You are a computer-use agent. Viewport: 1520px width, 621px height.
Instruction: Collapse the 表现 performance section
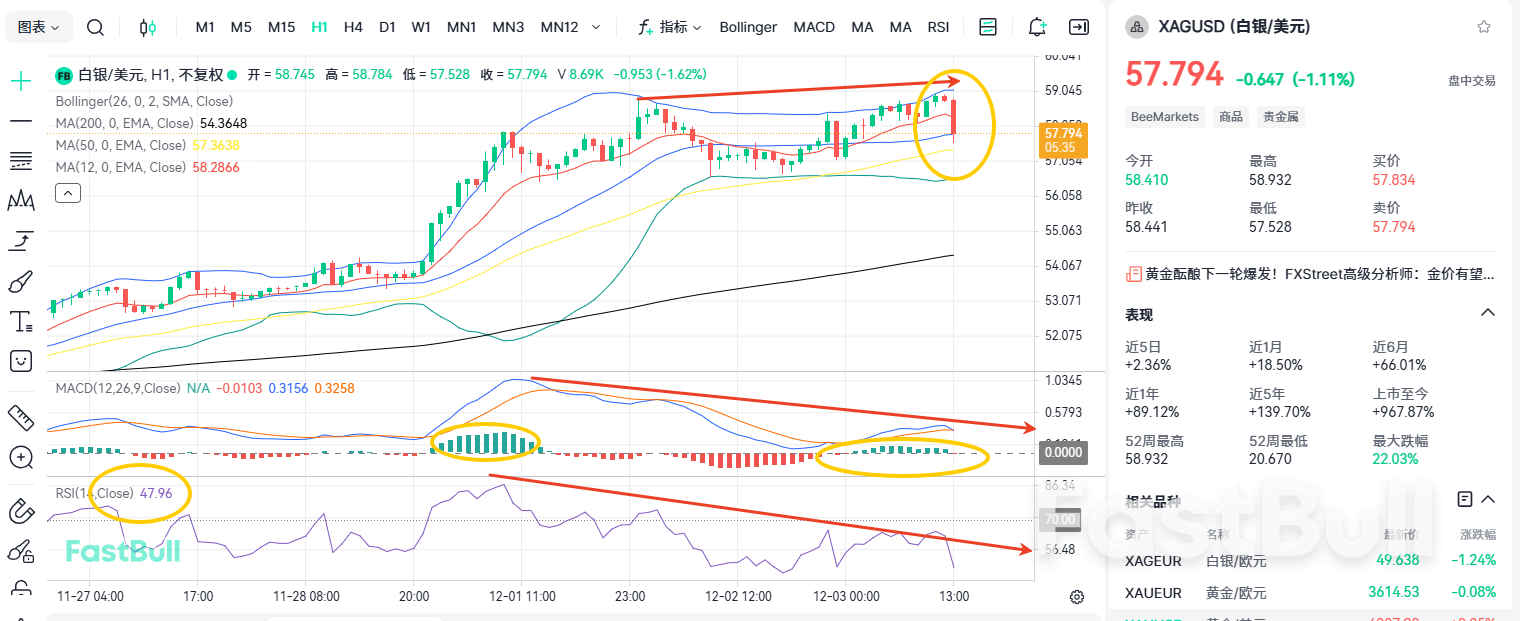1484,312
